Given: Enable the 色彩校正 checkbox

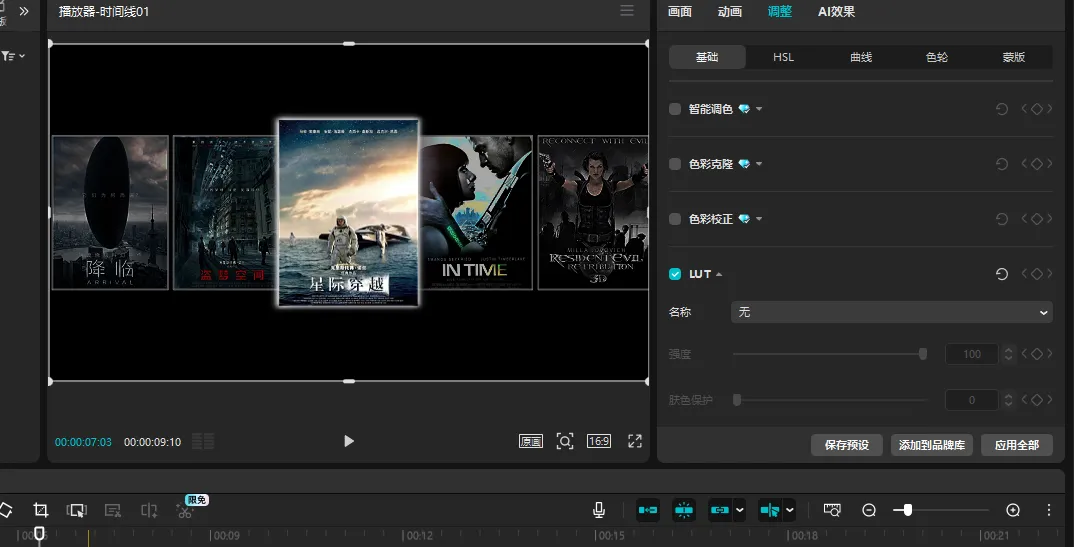Looking at the screenshot, I should click(x=675, y=219).
